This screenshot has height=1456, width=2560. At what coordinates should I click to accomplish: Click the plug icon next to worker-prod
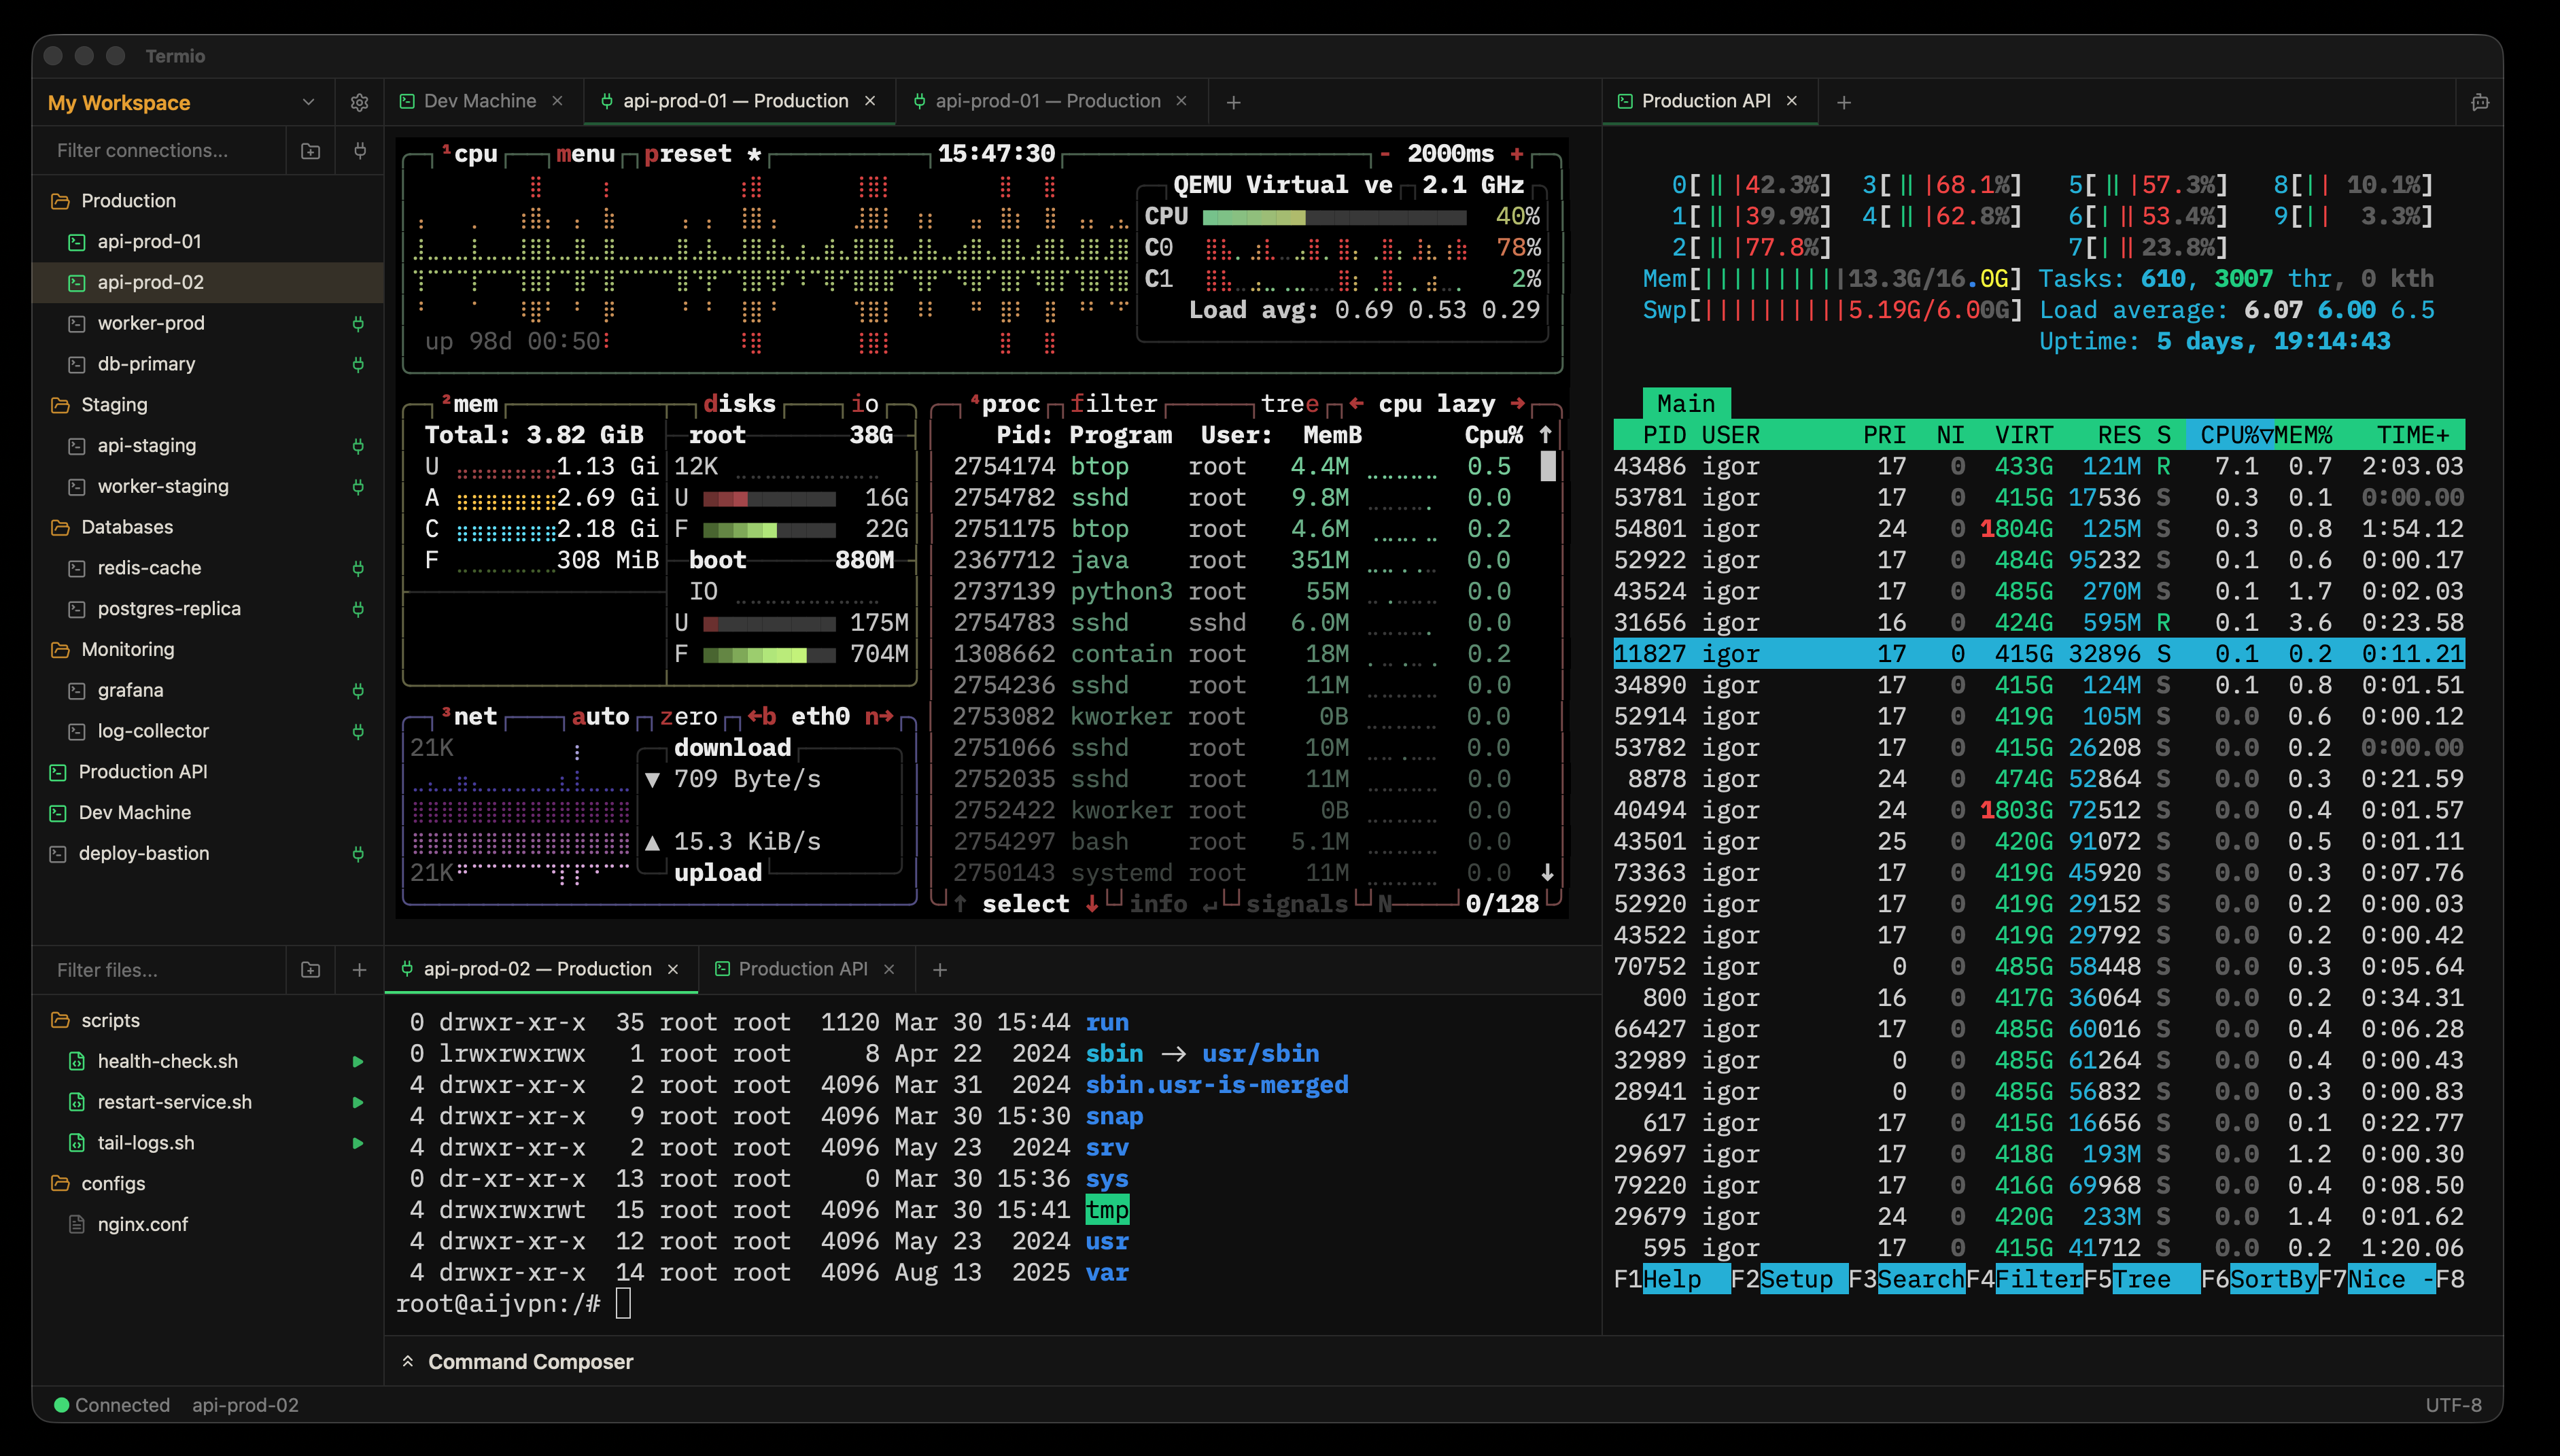357,323
